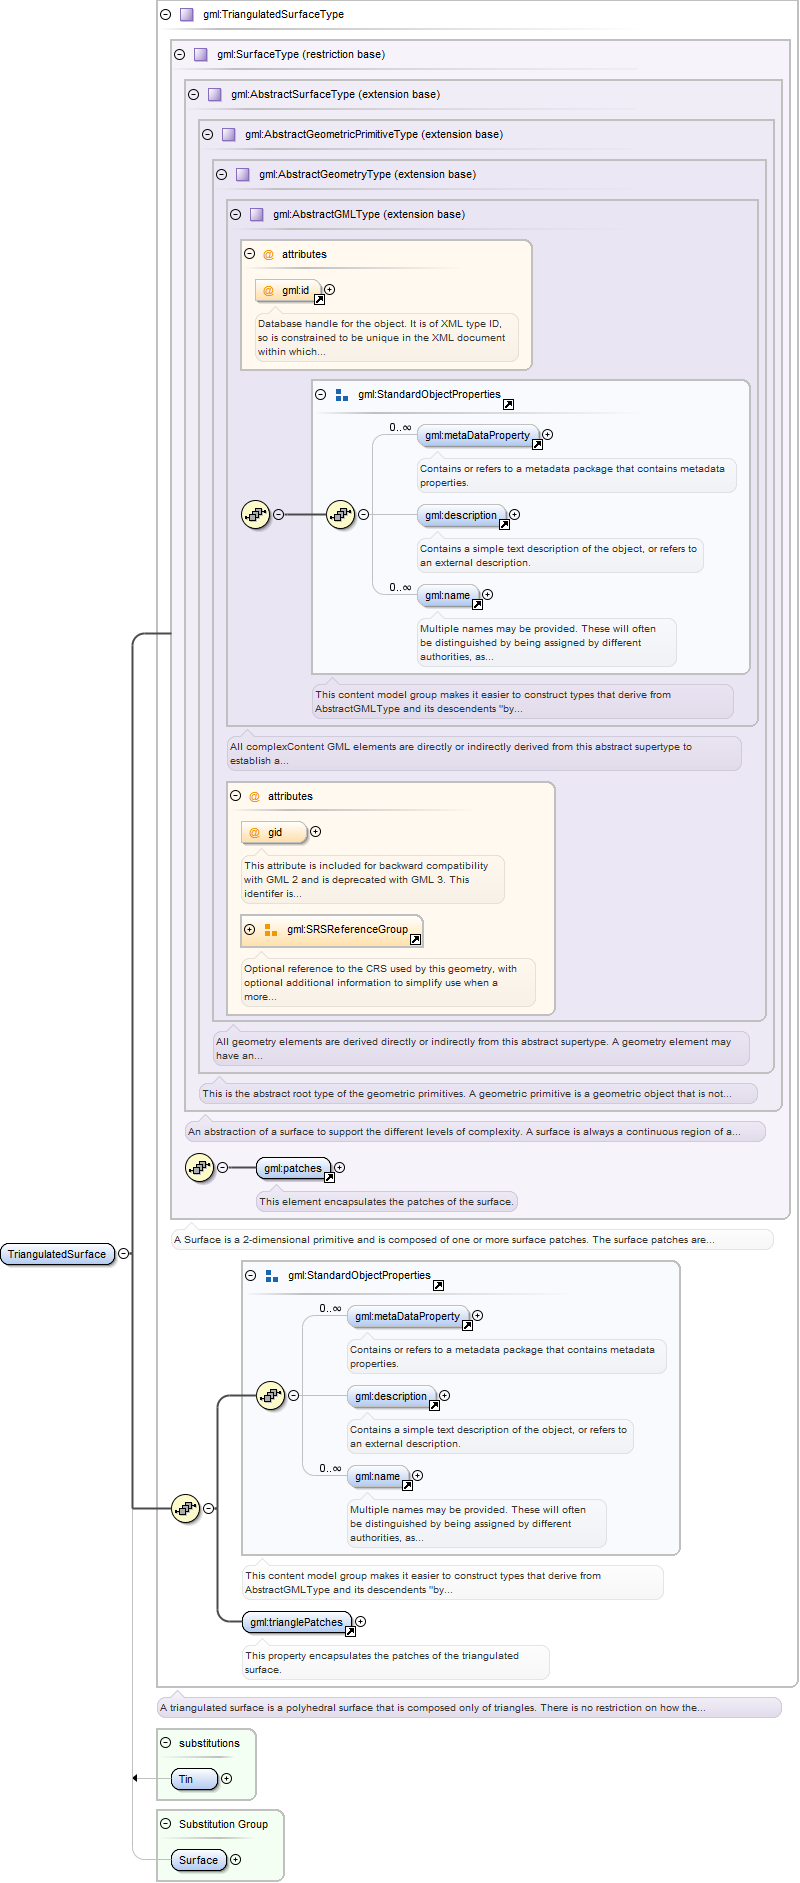Collapse the gml:TriangulatedSurfaceType box
The width and height of the screenshot is (800, 1883).
tap(166, 15)
